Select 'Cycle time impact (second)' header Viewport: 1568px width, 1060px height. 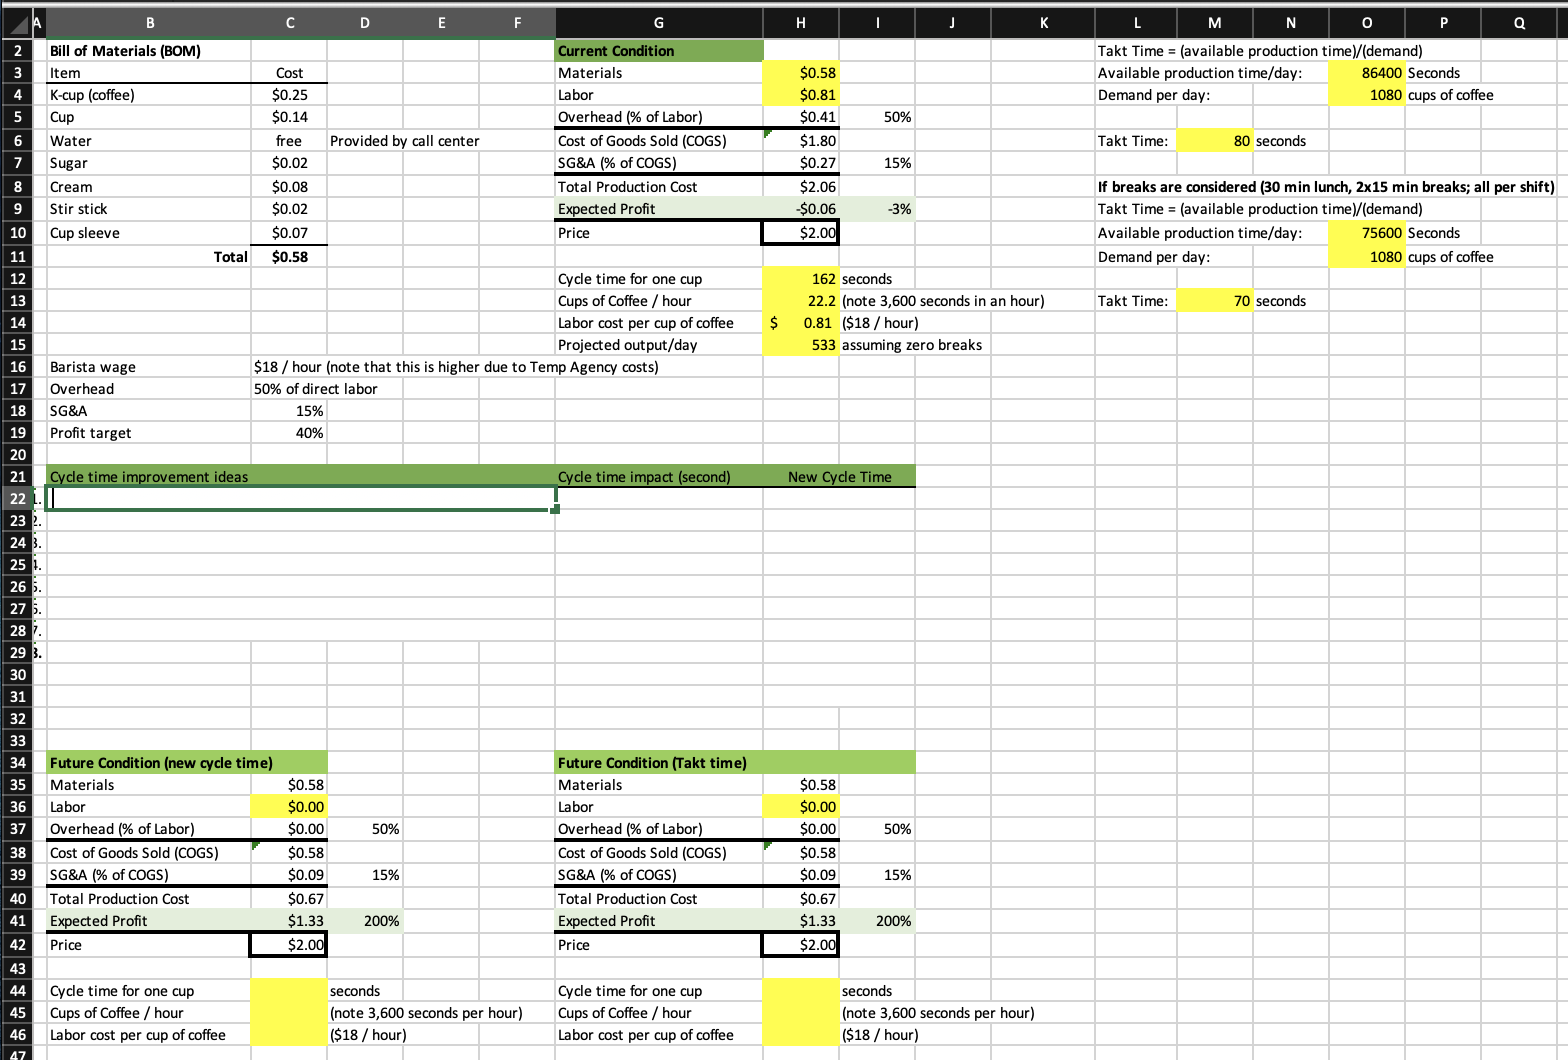(x=659, y=477)
